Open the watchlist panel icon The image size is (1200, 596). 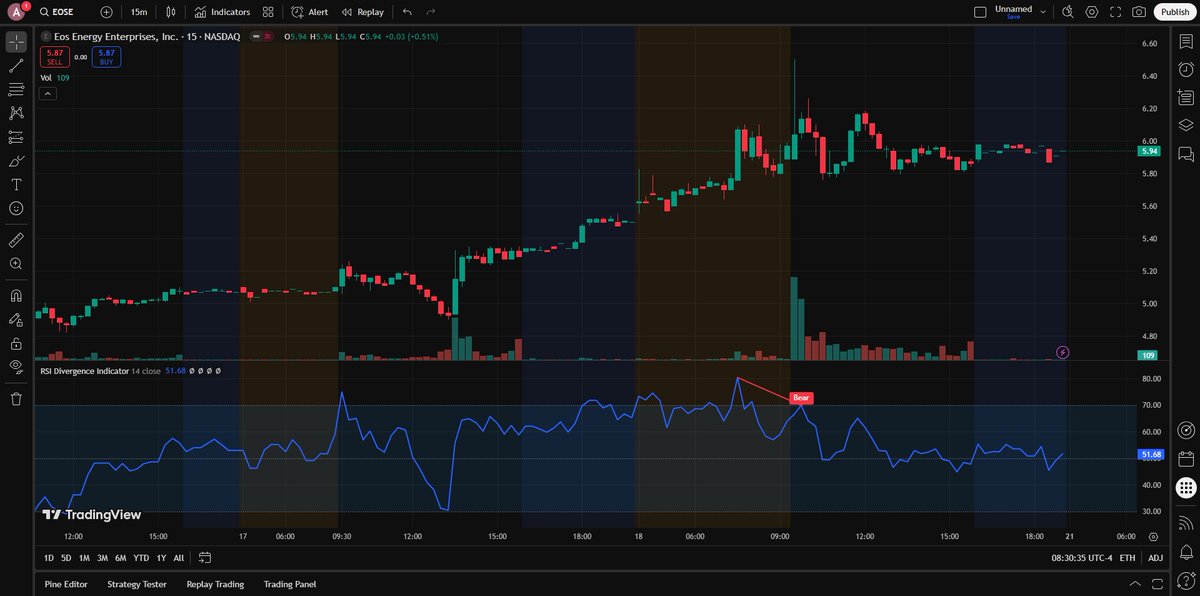pyautogui.click(x=1186, y=42)
